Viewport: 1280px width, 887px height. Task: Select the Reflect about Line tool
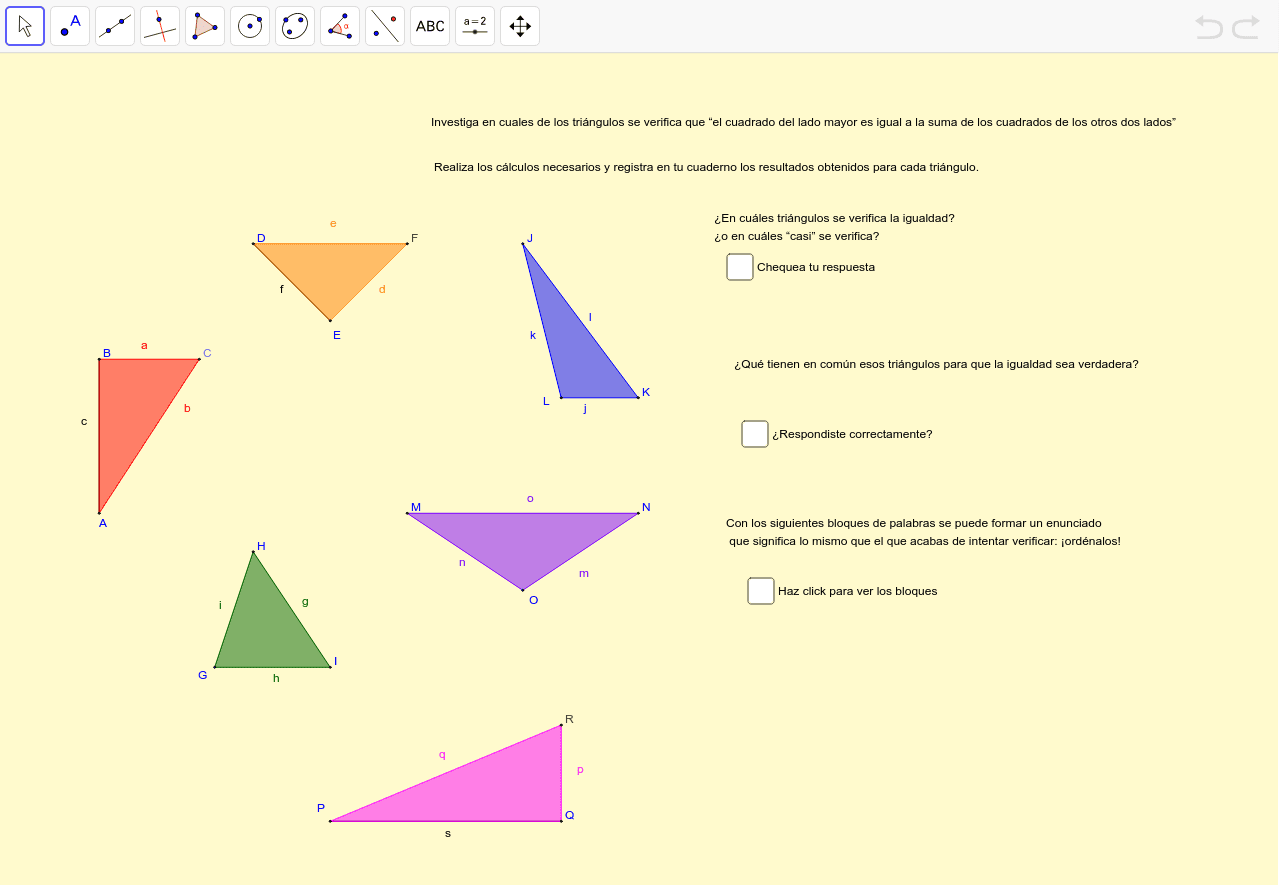(385, 26)
